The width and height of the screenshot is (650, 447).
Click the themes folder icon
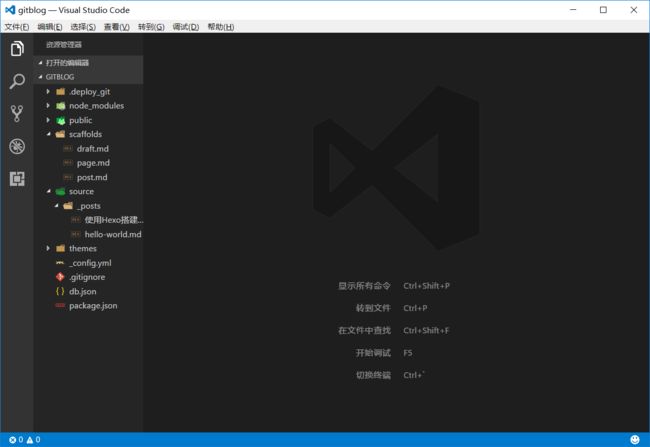tap(61, 248)
